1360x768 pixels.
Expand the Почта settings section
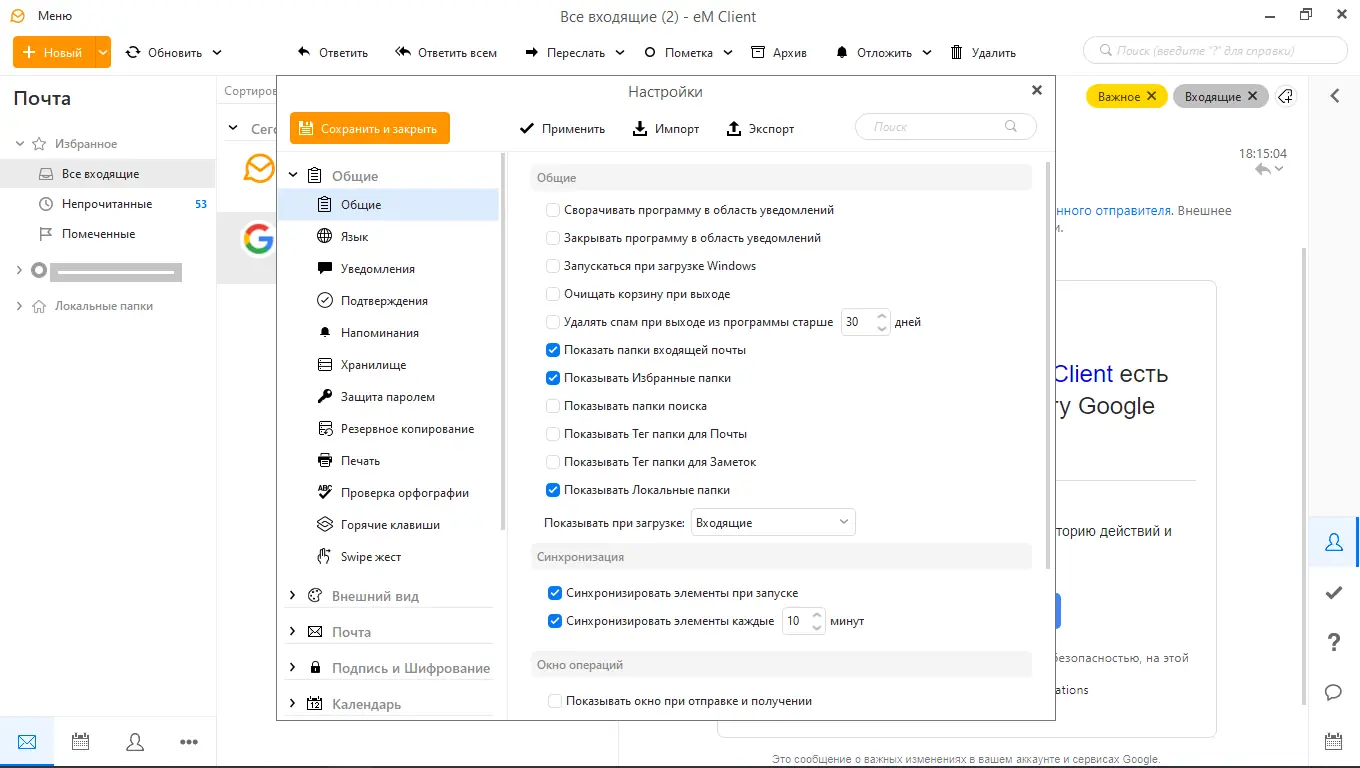[293, 631]
